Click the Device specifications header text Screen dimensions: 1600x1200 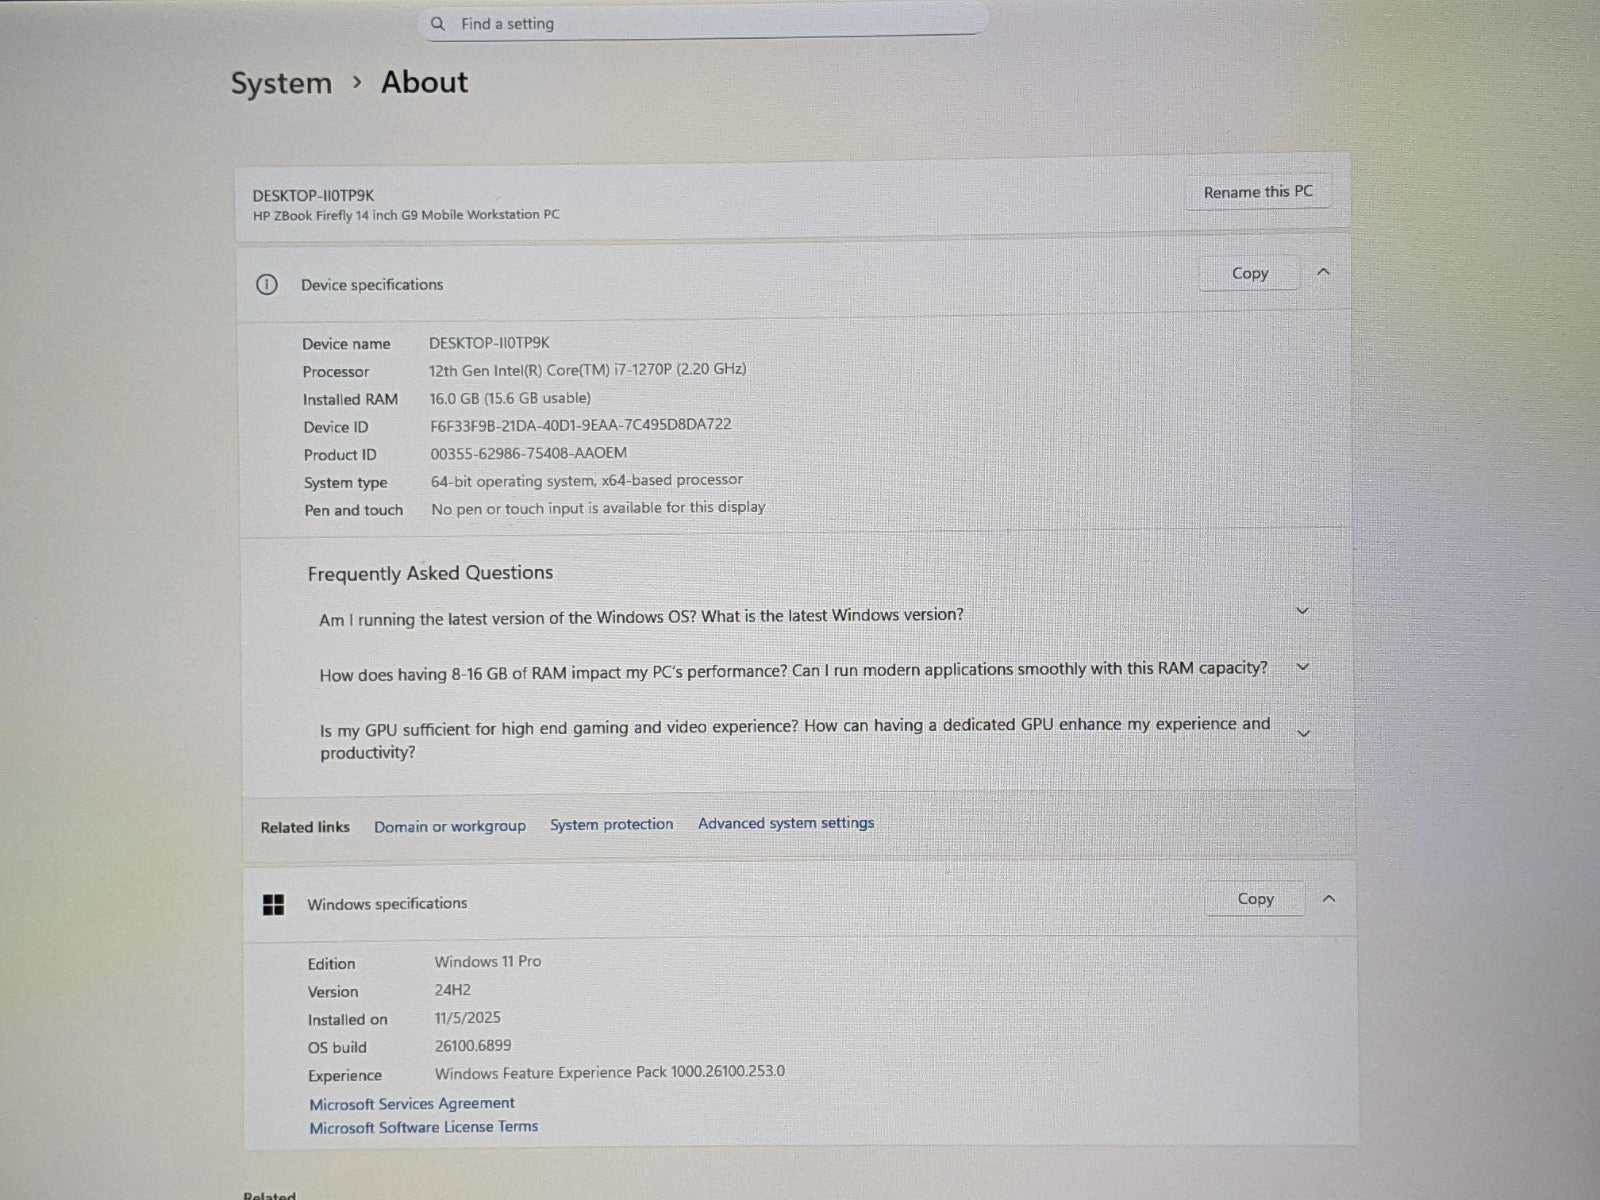point(372,285)
